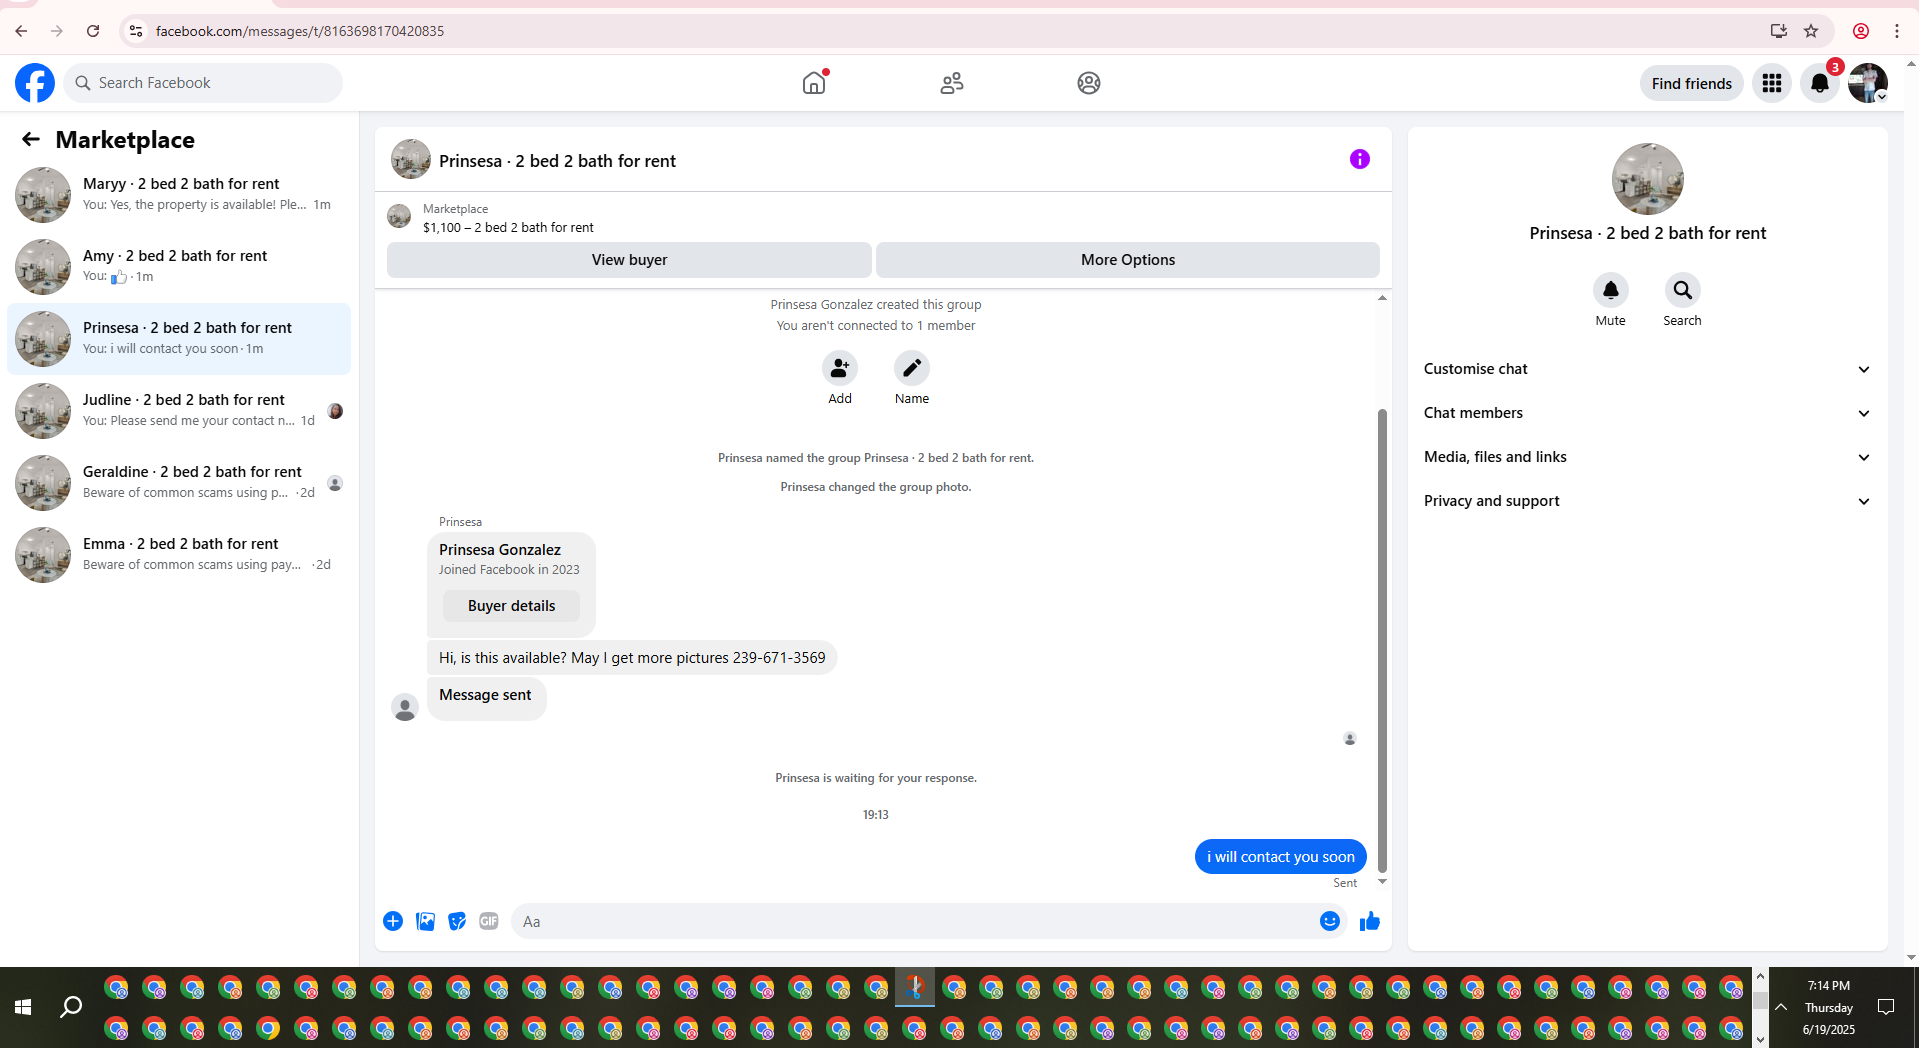This screenshot has height=1048, width=1919.
Task: Go back from Marketplace with arrow
Action: click(x=31, y=139)
